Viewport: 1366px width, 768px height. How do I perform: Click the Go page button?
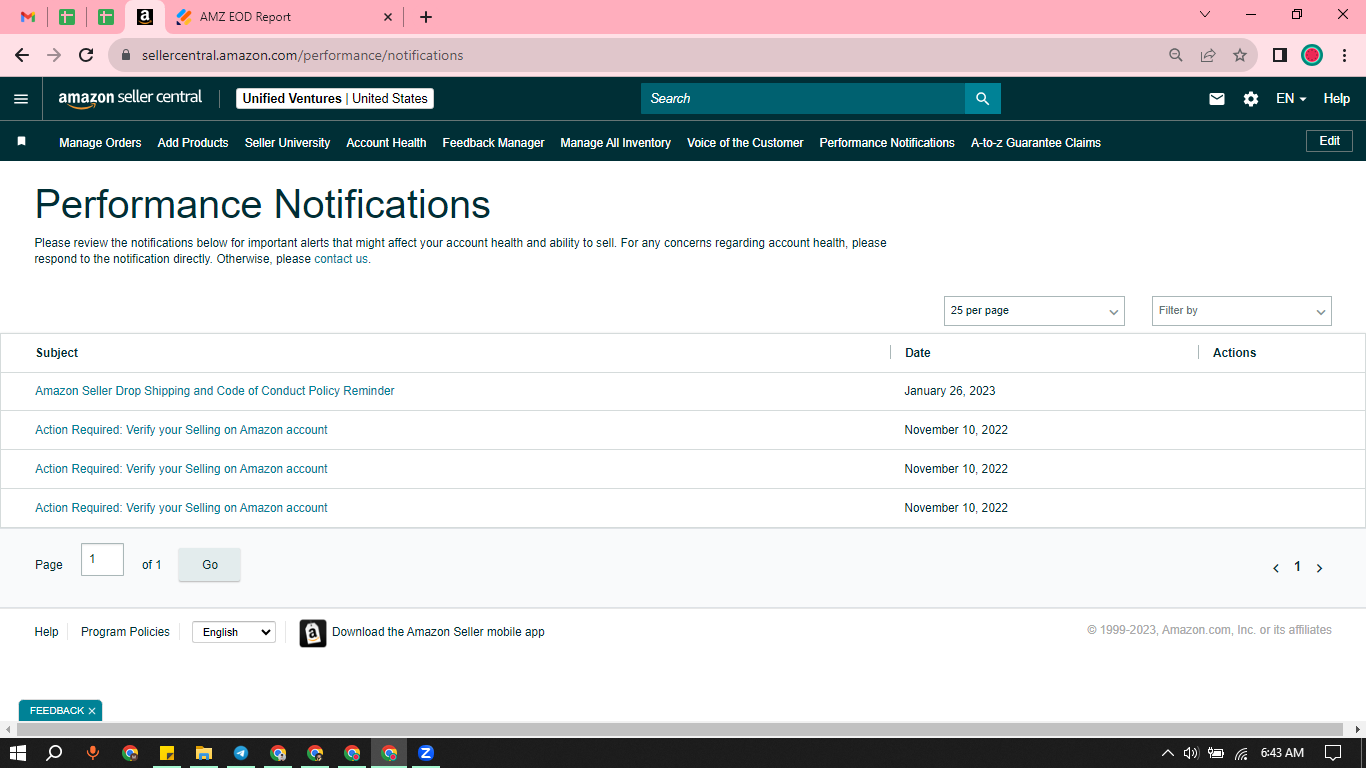tap(209, 565)
